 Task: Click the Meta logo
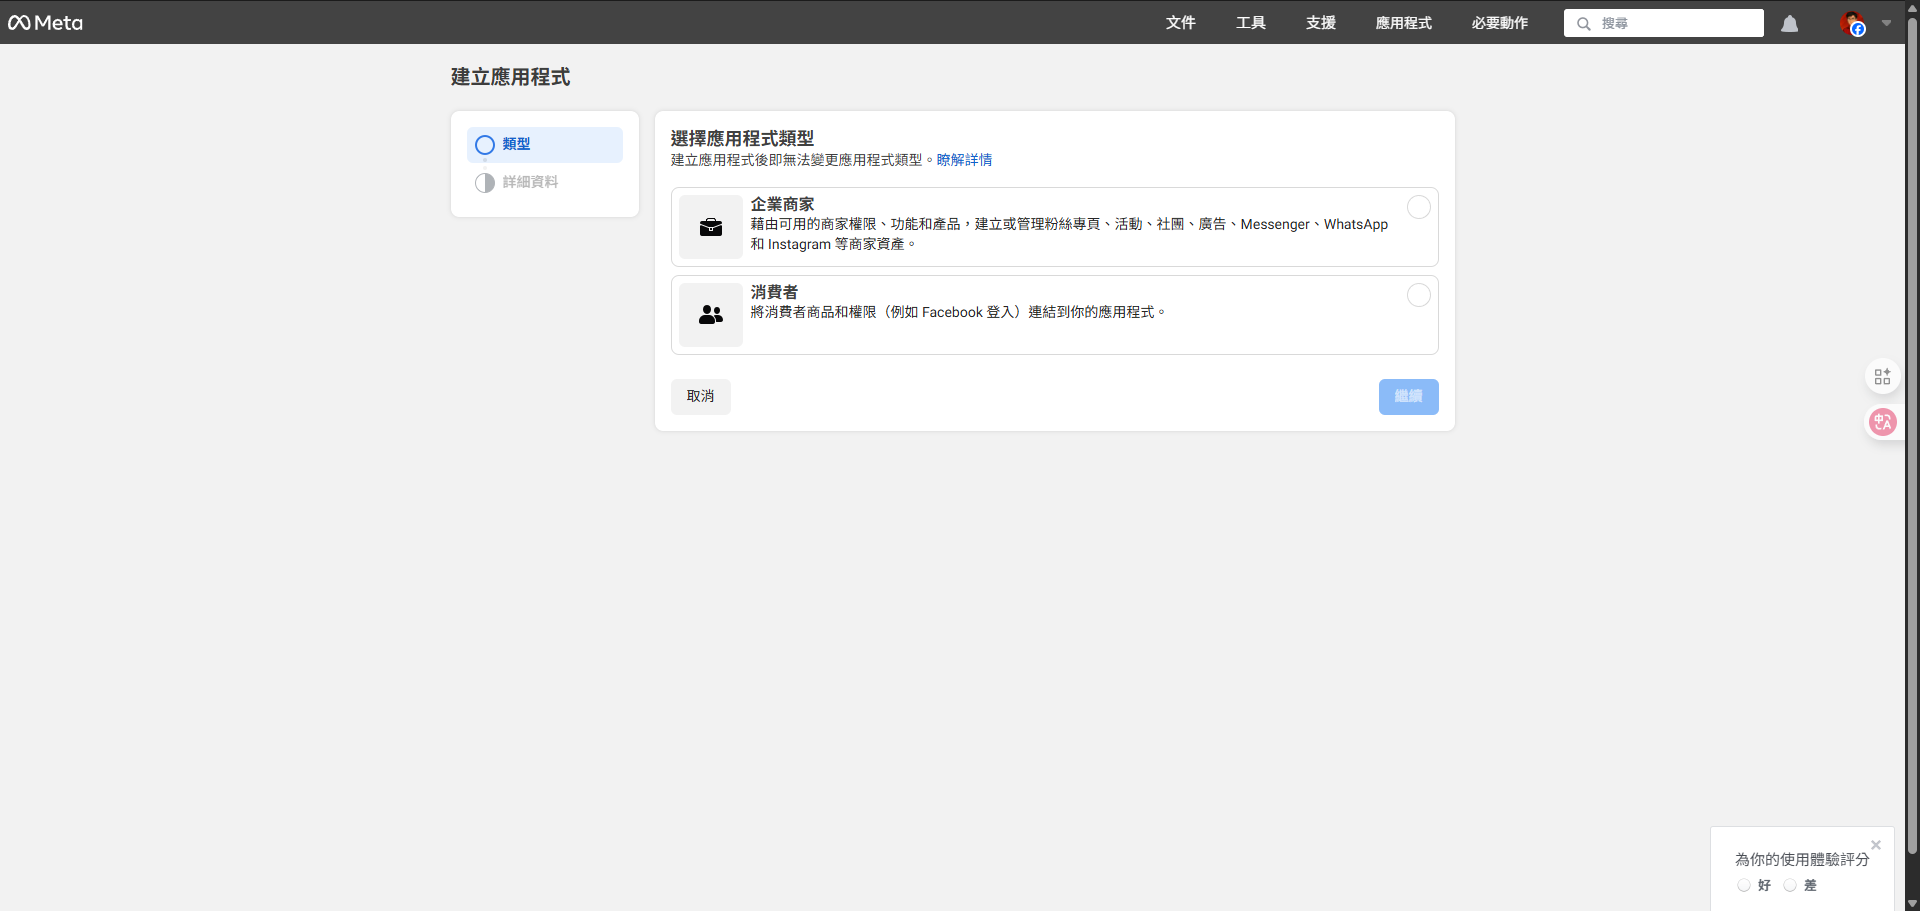[45, 22]
